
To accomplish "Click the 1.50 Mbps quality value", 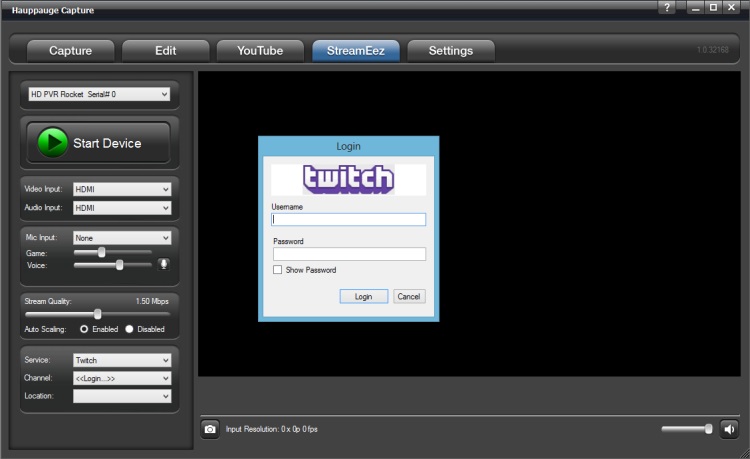I will click(152, 301).
